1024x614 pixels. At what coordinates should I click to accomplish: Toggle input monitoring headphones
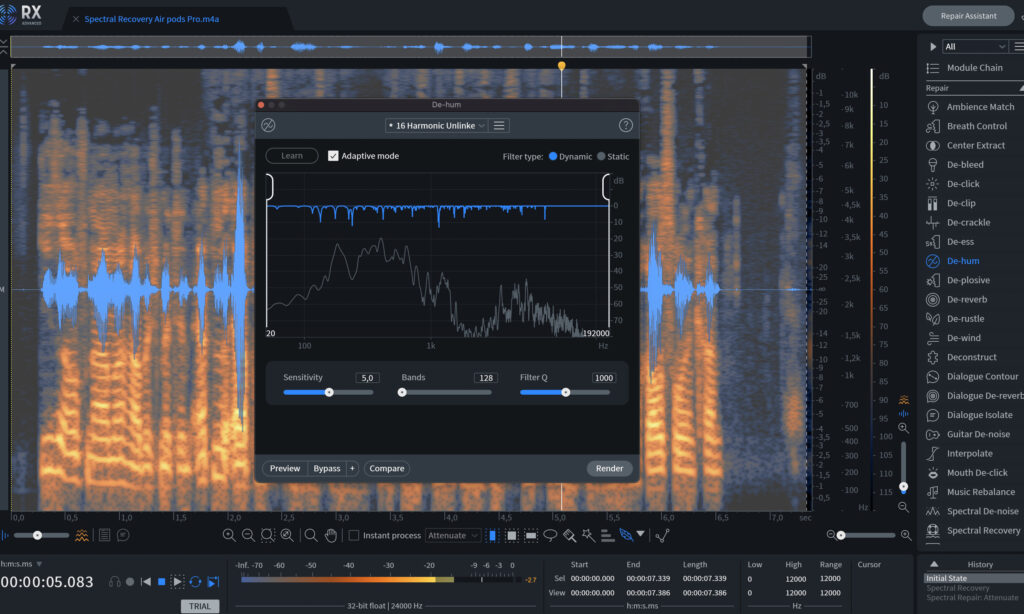point(115,581)
